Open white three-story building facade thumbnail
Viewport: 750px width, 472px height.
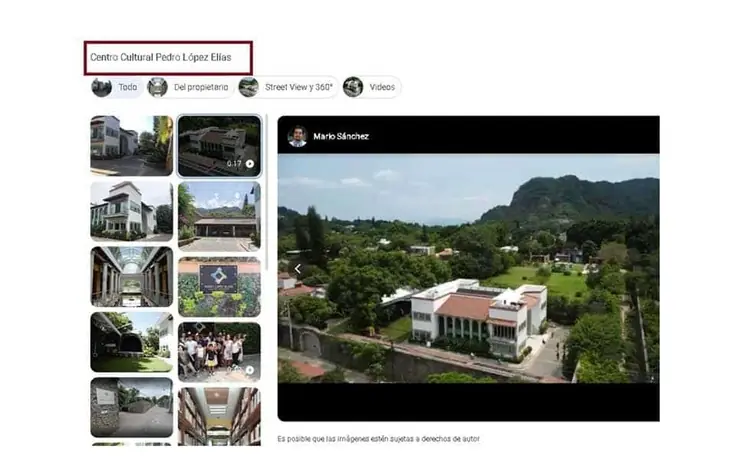pos(132,211)
